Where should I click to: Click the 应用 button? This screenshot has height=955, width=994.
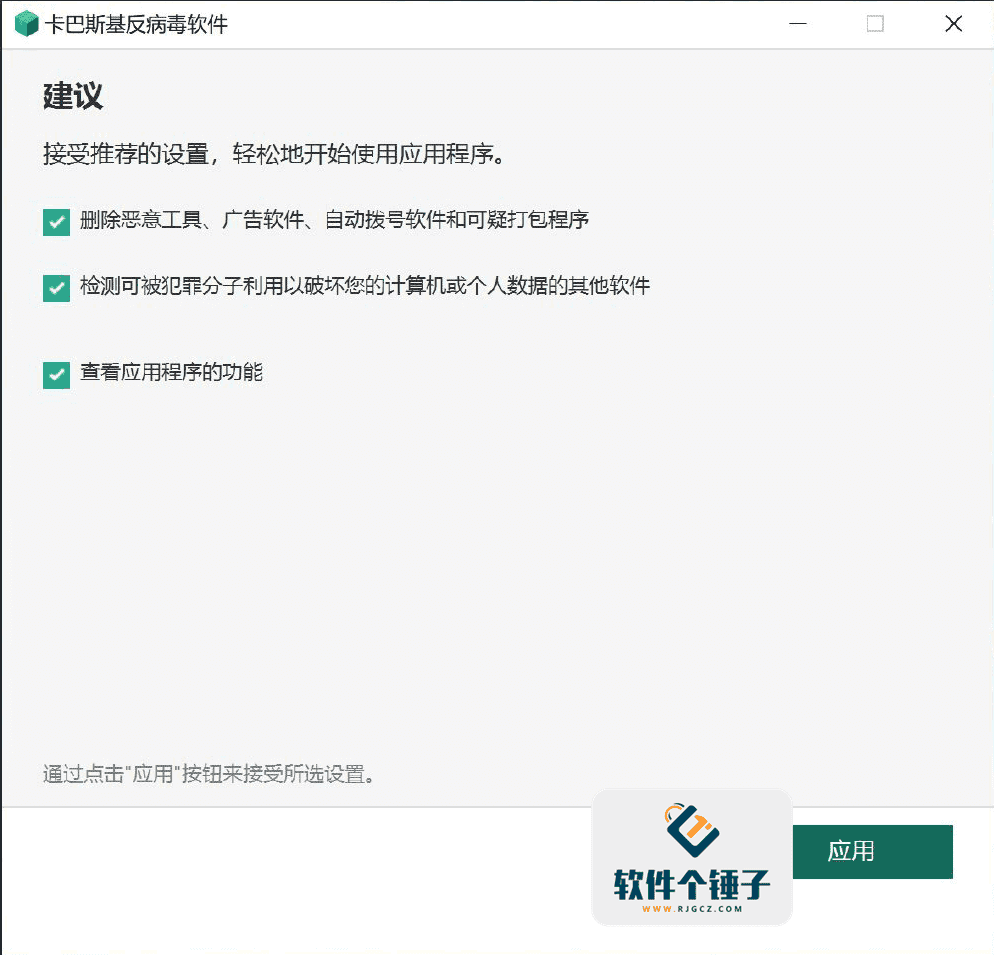(x=871, y=852)
